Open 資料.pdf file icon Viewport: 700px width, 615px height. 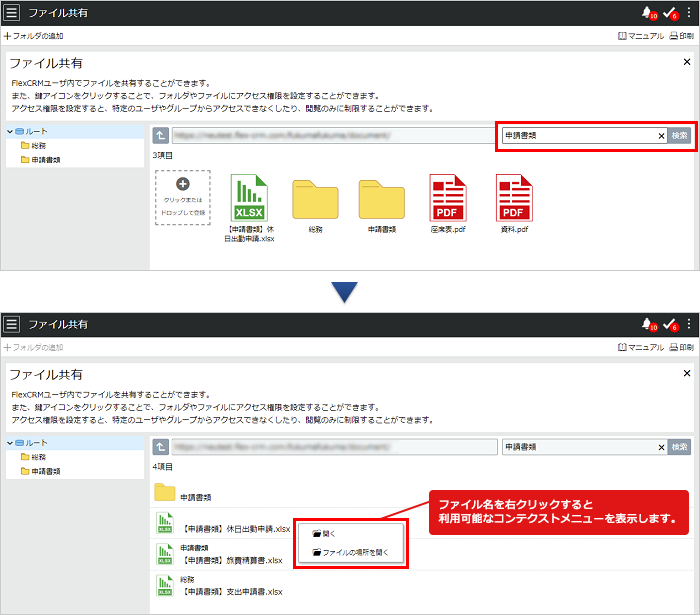coord(514,198)
